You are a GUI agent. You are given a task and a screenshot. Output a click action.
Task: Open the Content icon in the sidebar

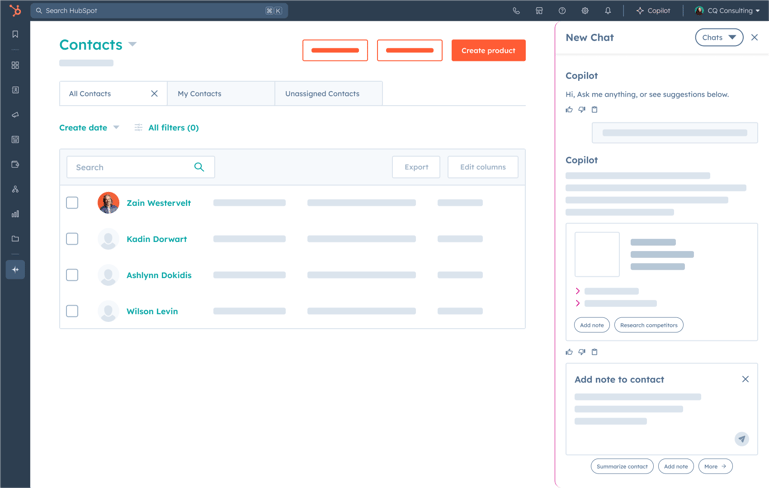[15, 140]
